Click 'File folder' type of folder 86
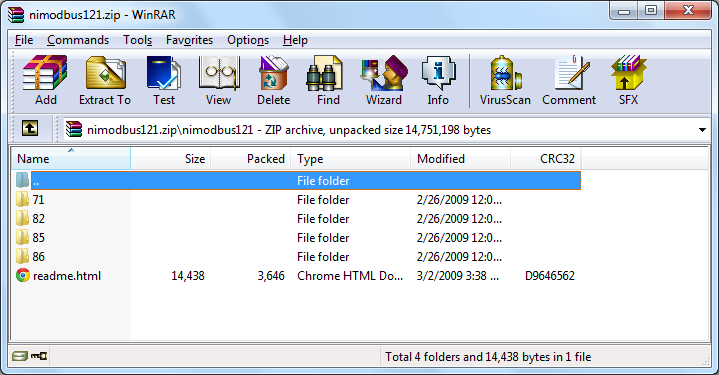 pyautogui.click(x=323, y=256)
